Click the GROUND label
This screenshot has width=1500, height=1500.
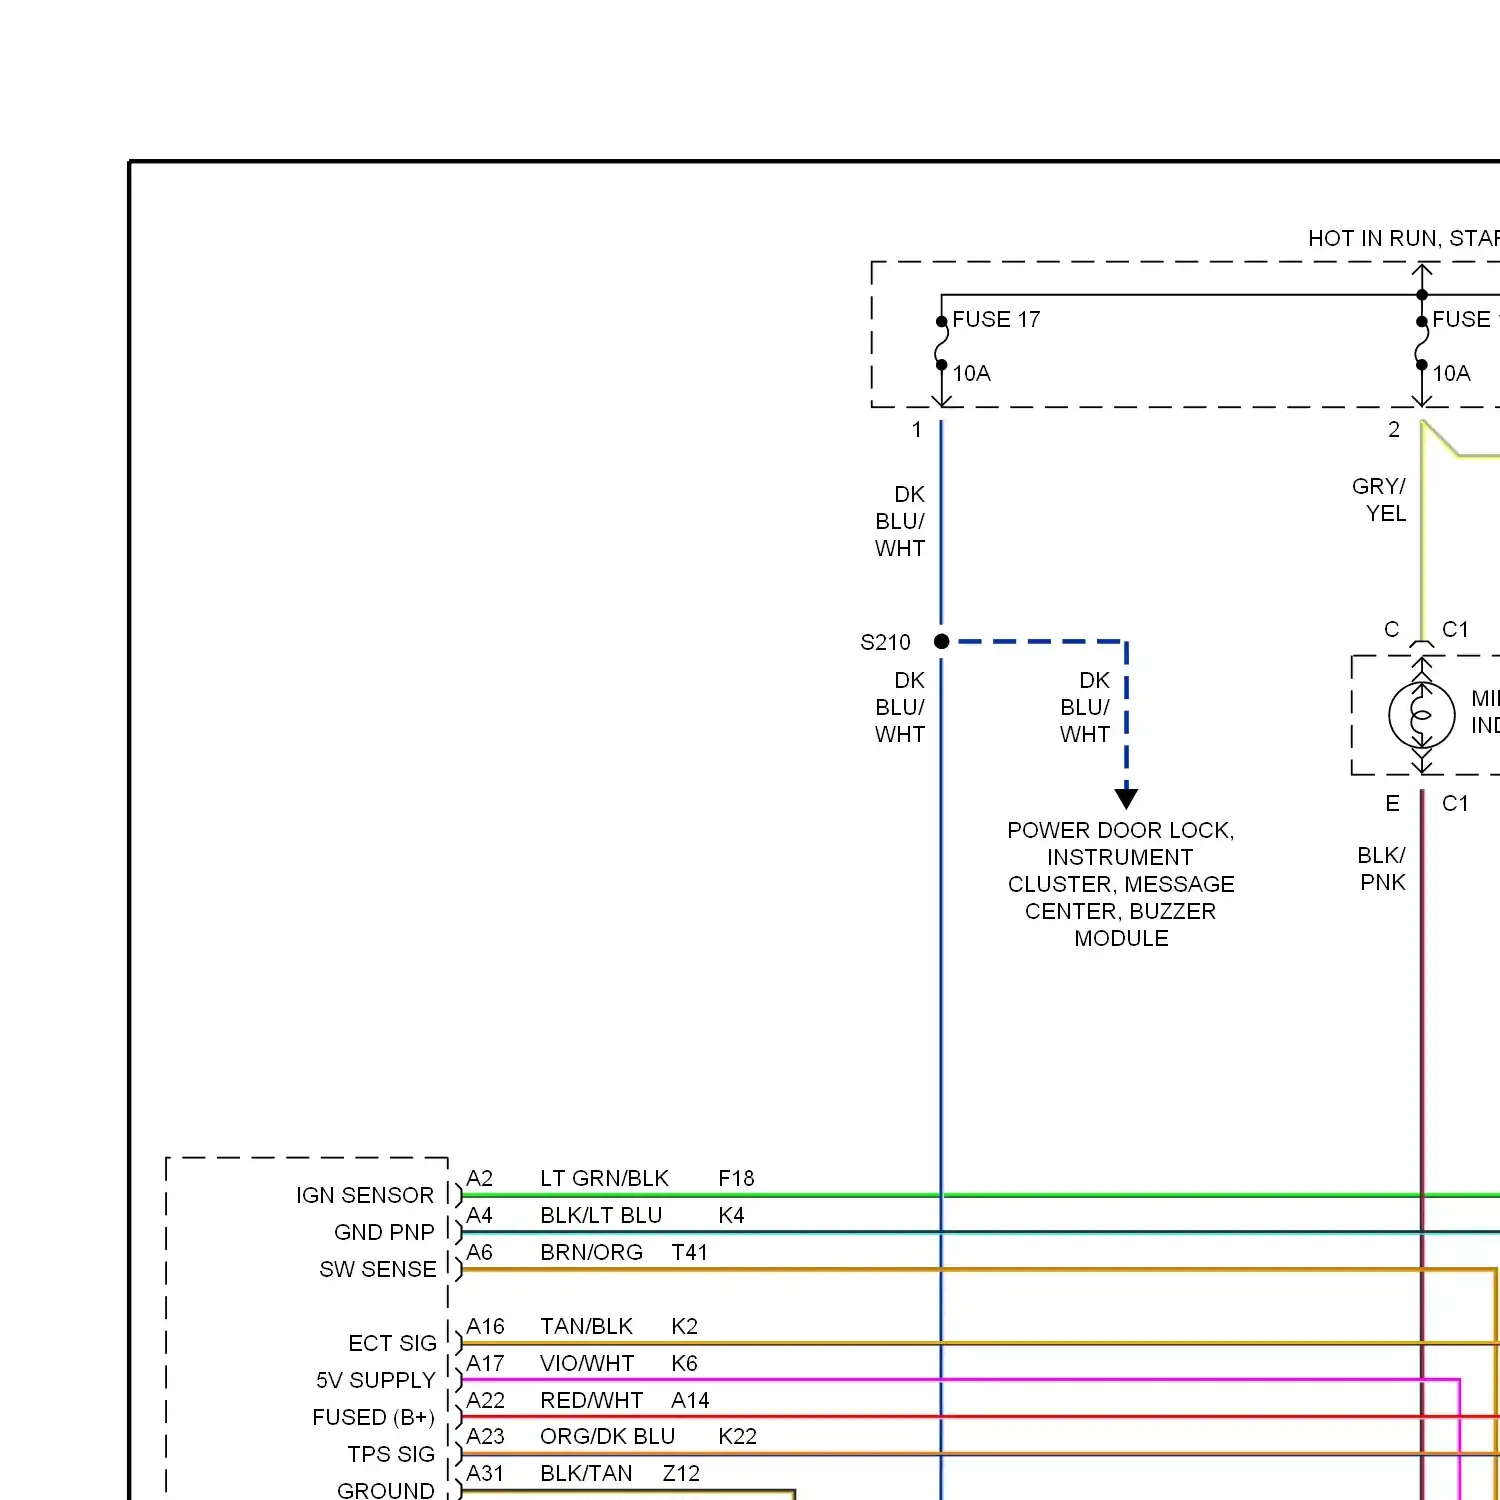[386, 1490]
